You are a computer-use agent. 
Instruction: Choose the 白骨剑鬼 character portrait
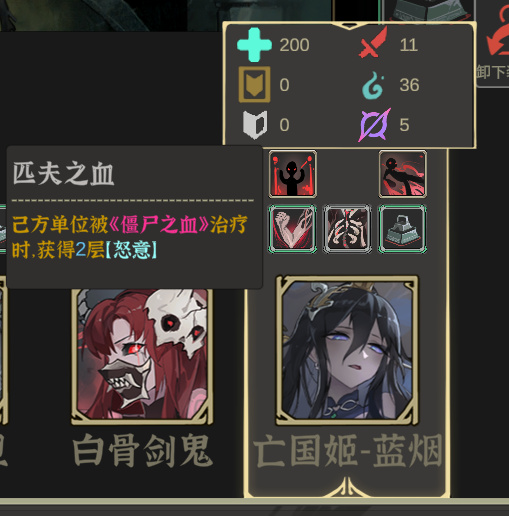[142, 355]
